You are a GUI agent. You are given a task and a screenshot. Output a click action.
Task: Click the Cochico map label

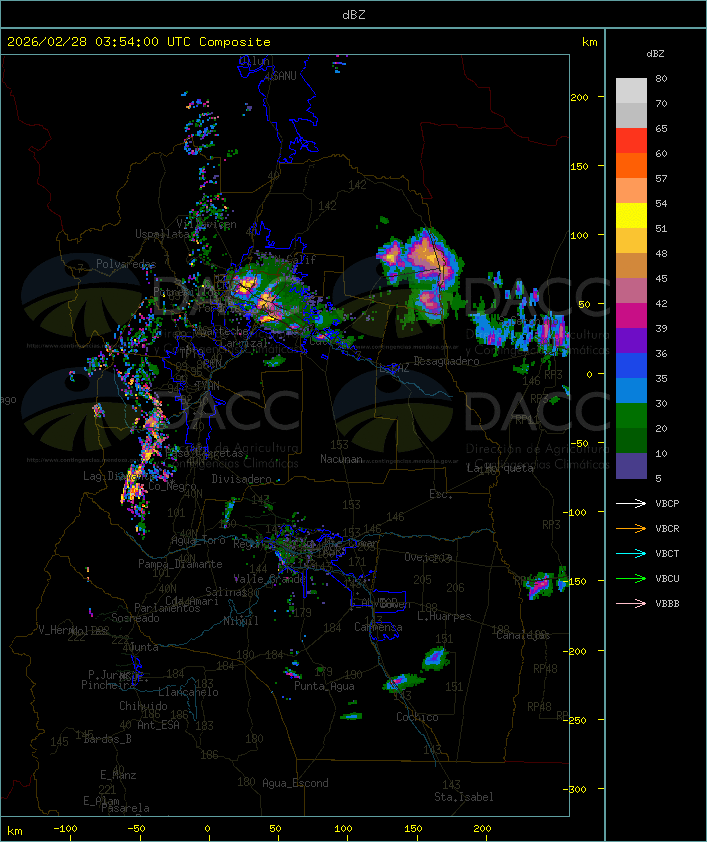click(417, 717)
